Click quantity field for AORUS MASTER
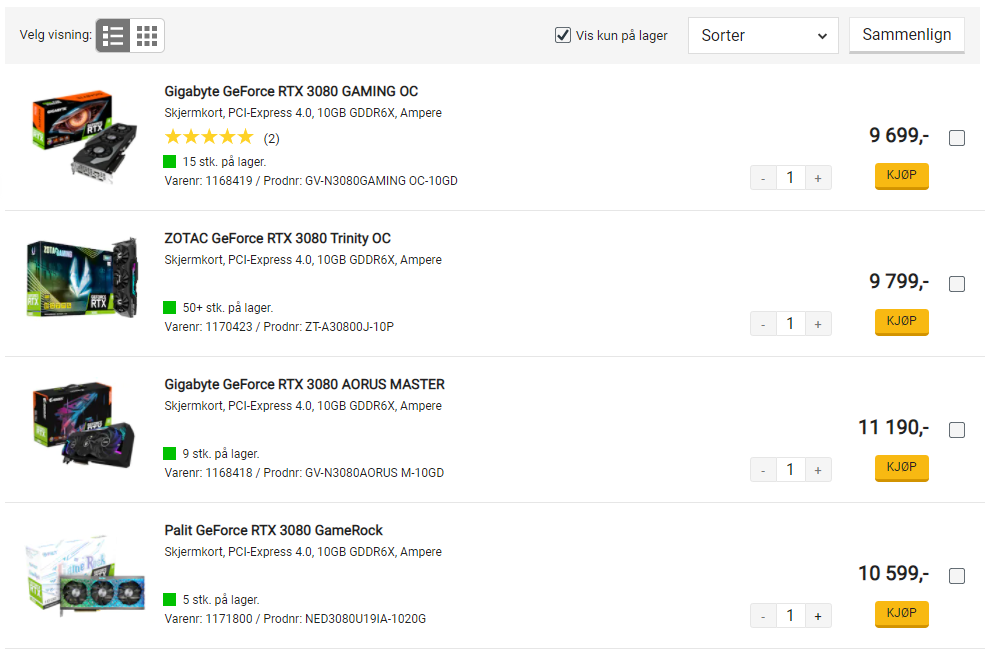The height and width of the screenshot is (659, 991). (790, 470)
